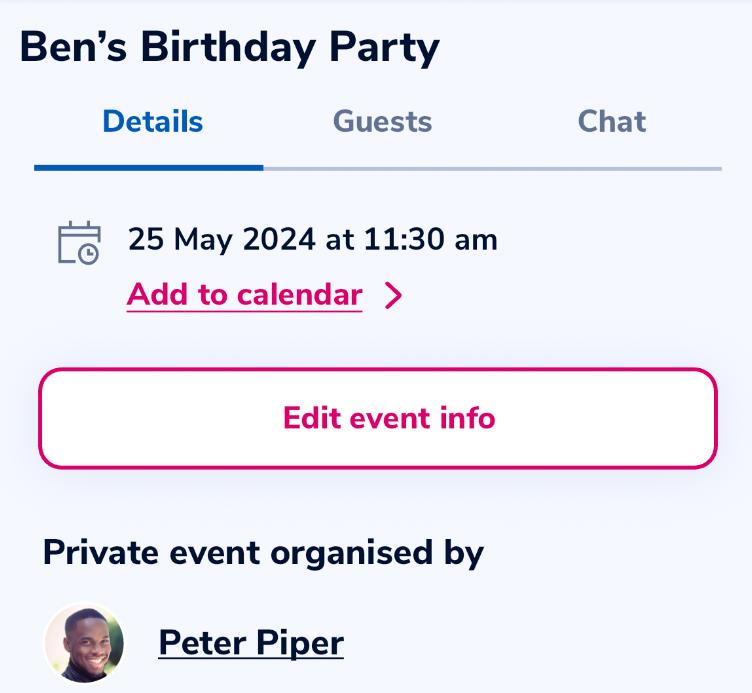The height and width of the screenshot is (693, 752).
Task: Select the Details tab
Action: [153, 121]
